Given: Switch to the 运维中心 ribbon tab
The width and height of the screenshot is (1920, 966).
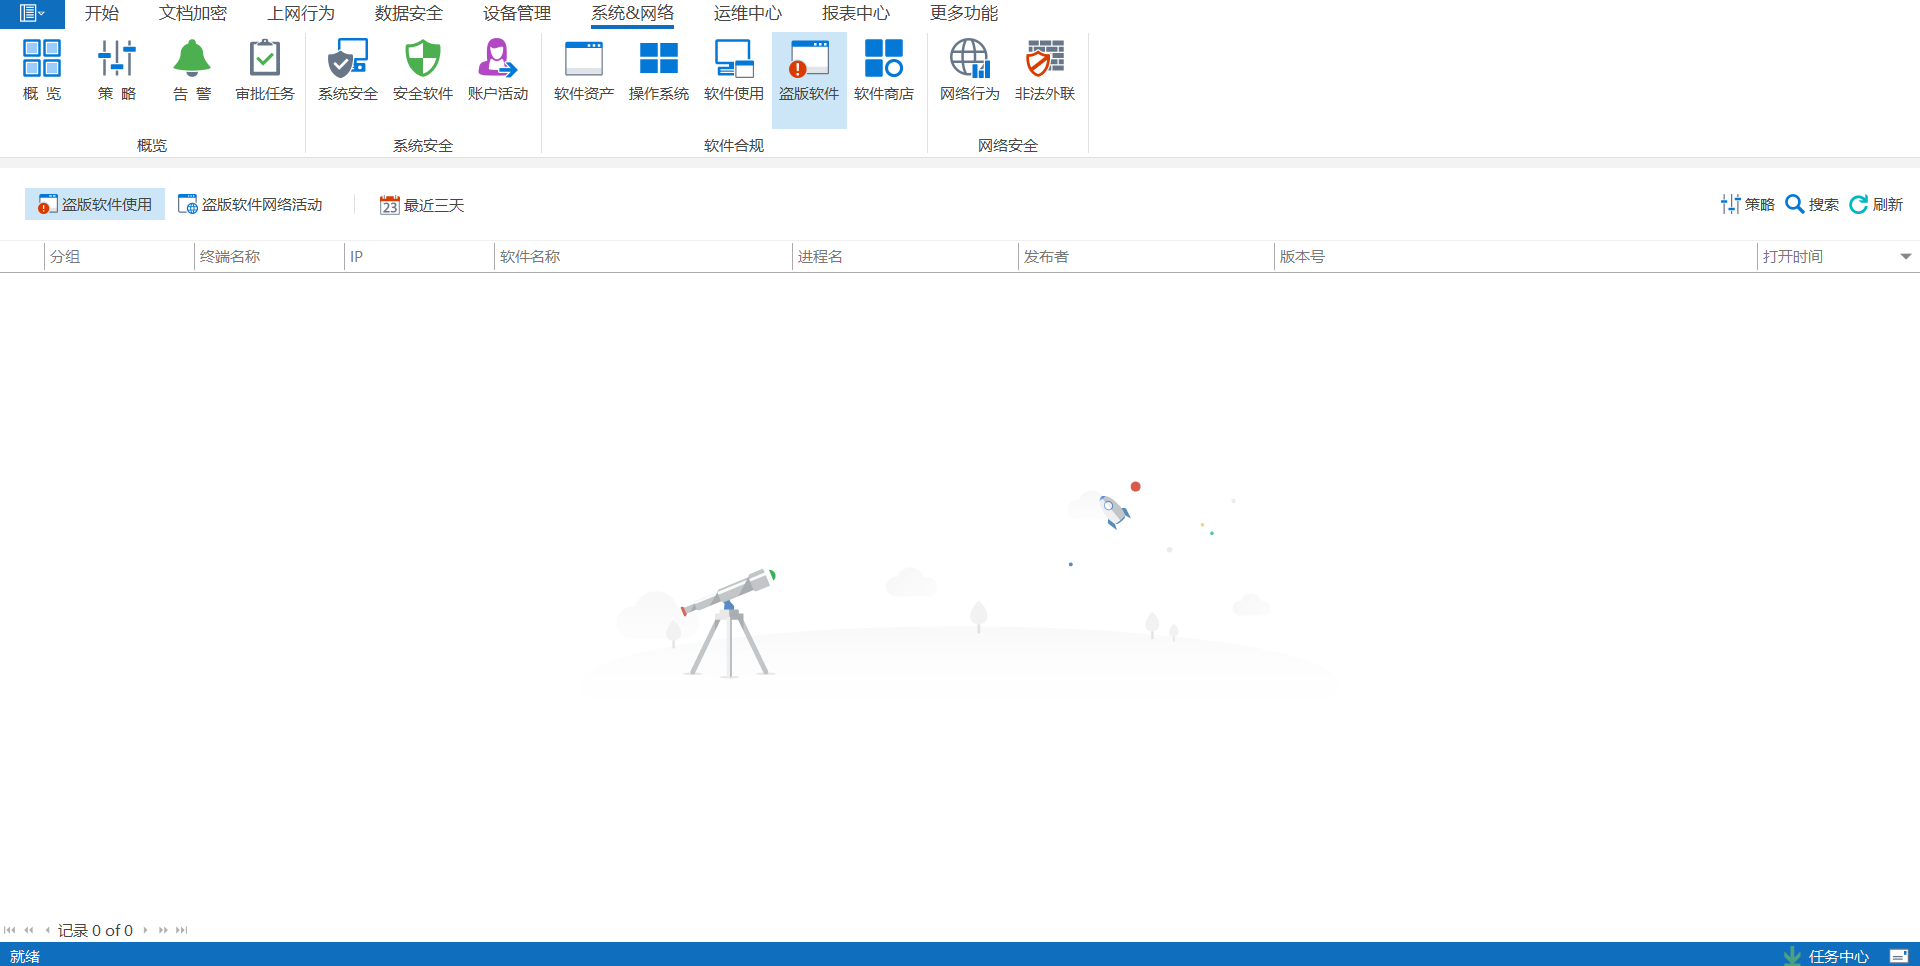Looking at the screenshot, I should click(748, 13).
